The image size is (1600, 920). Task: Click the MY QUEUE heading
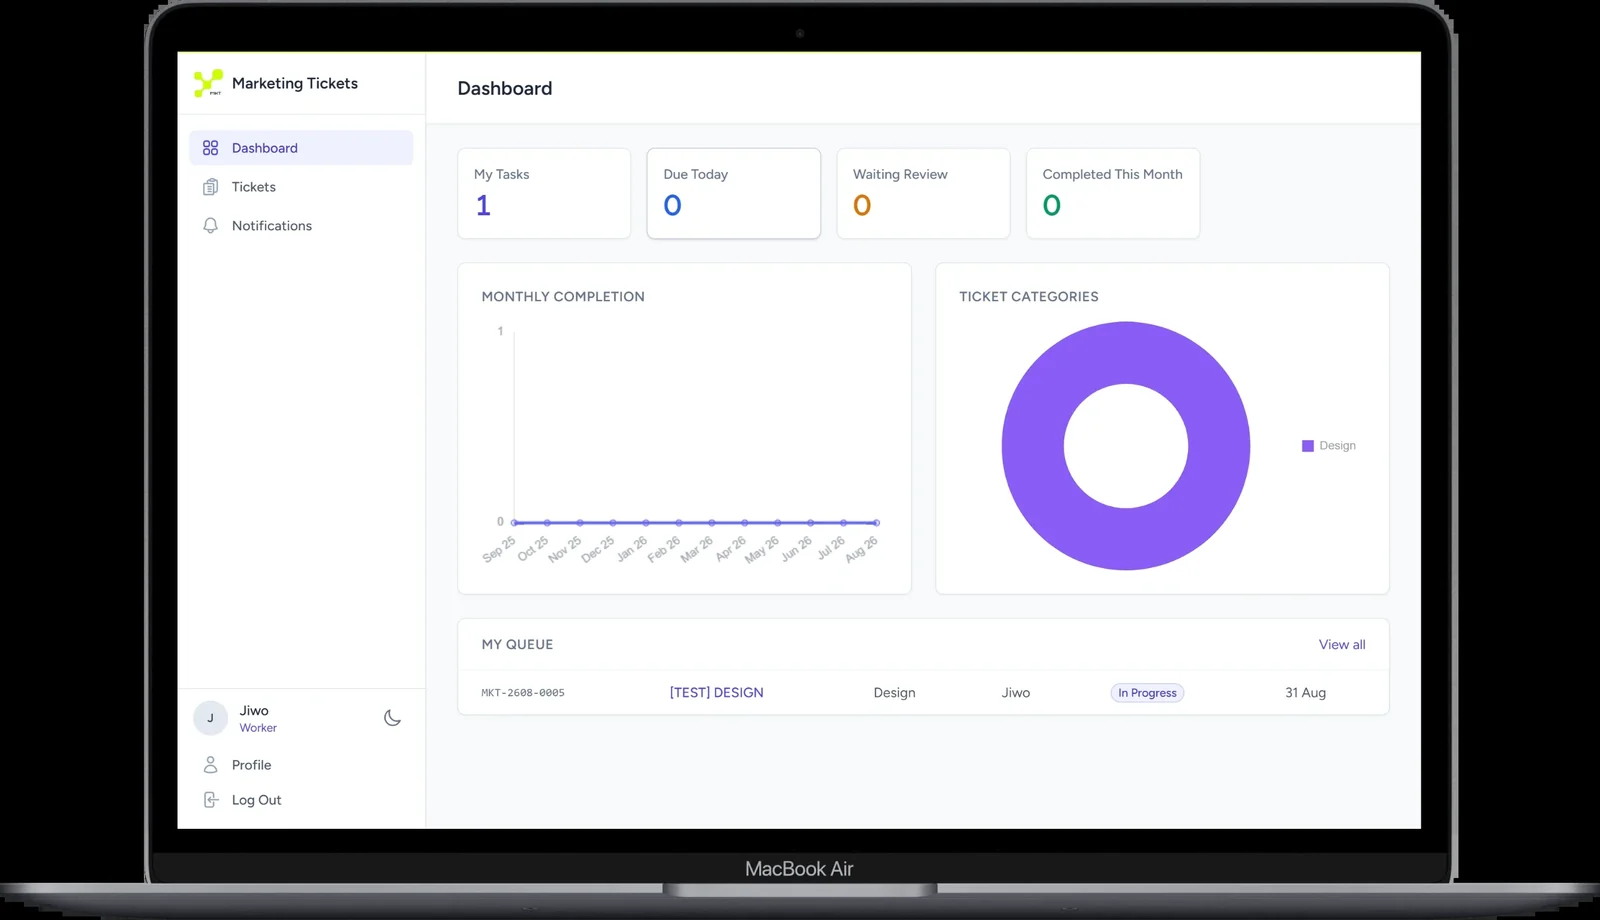click(x=517, y=645)
